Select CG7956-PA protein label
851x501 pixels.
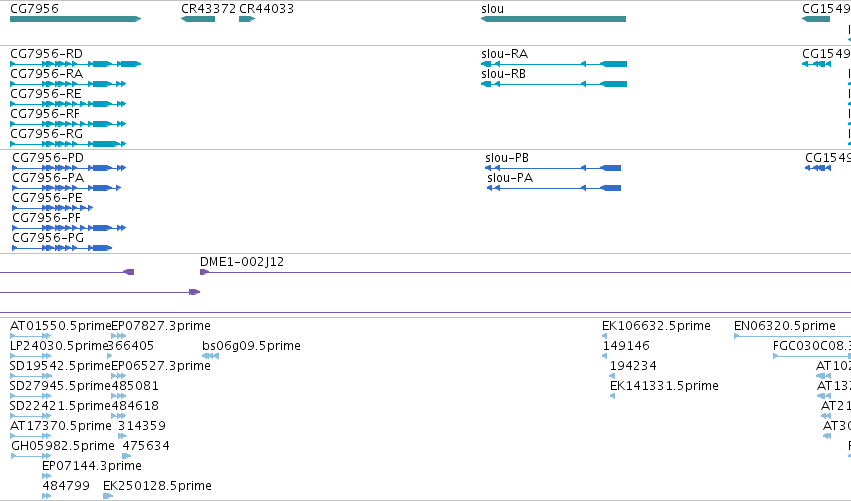pyautogui.click(x=48, y=178)
